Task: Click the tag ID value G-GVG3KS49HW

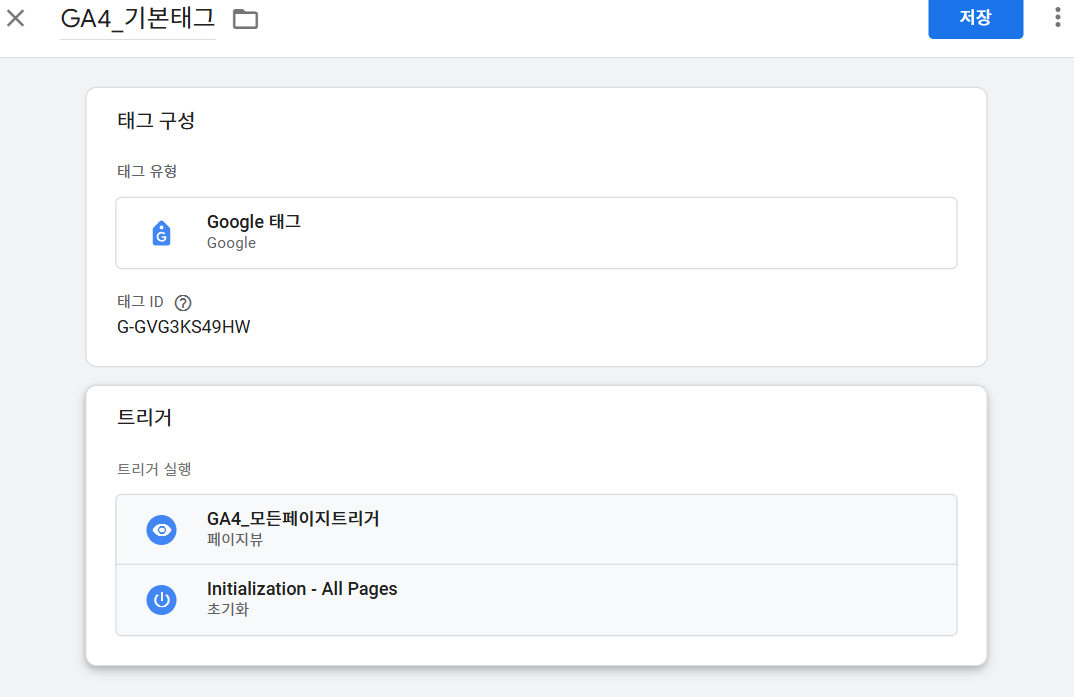Action: click(184, 327)
